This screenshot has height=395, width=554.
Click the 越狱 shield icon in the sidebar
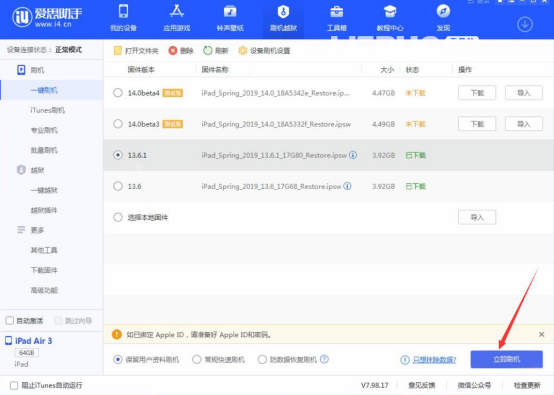coord(21,170)
